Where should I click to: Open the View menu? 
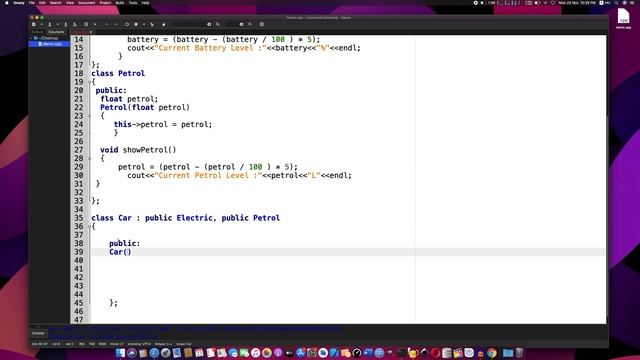tap(70, 2)
